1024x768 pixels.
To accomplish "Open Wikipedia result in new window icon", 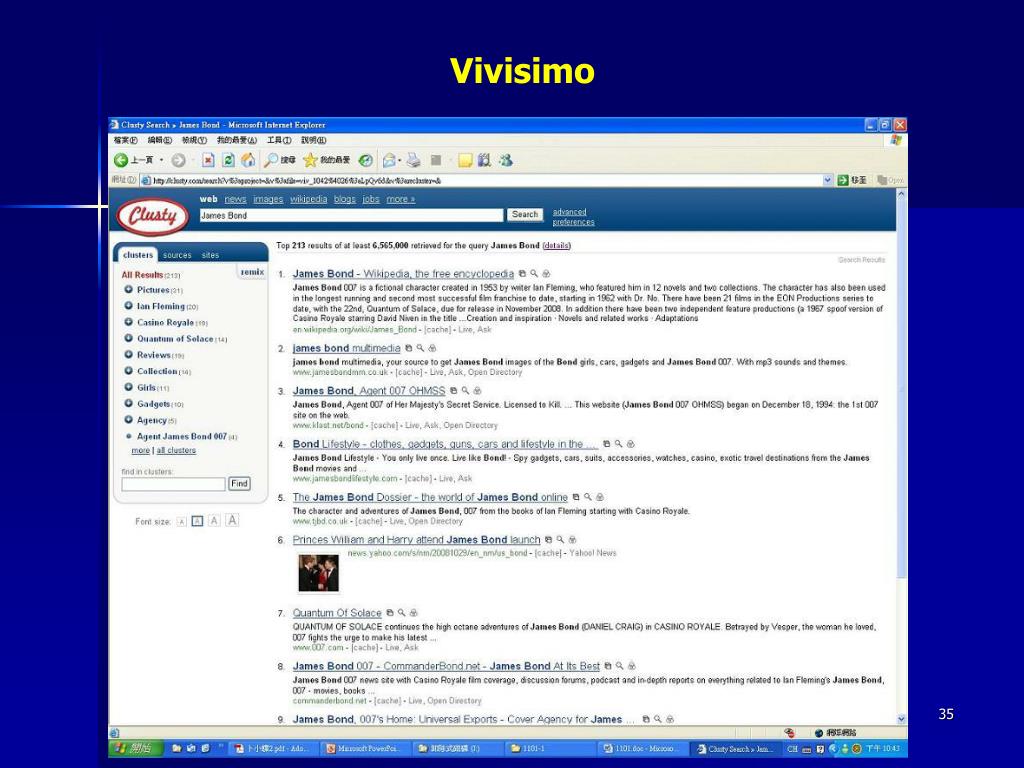I will [x=522, y=274].
